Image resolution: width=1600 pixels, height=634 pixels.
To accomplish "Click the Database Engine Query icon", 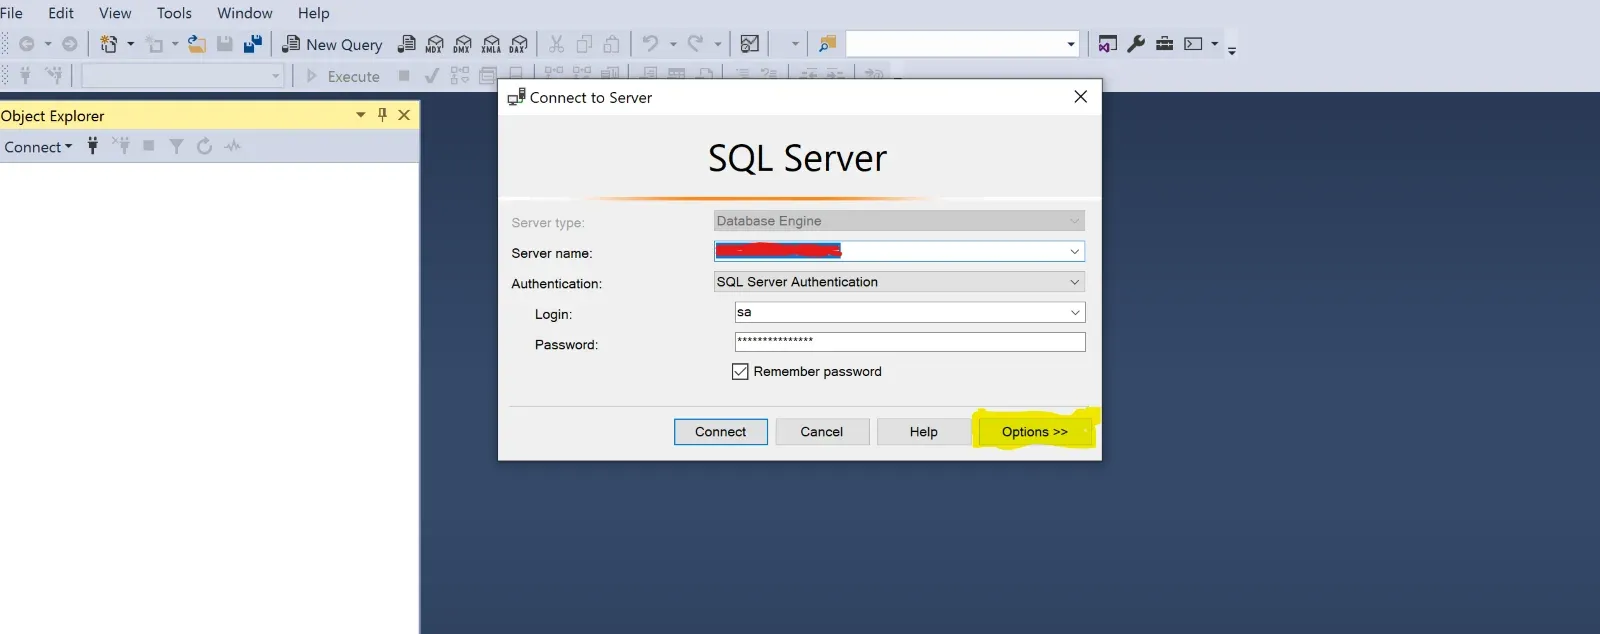I will [407, 44].
